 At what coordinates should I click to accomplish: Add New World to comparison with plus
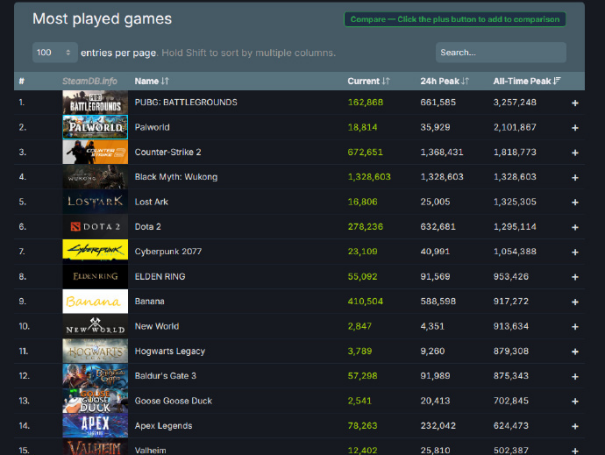575,327
